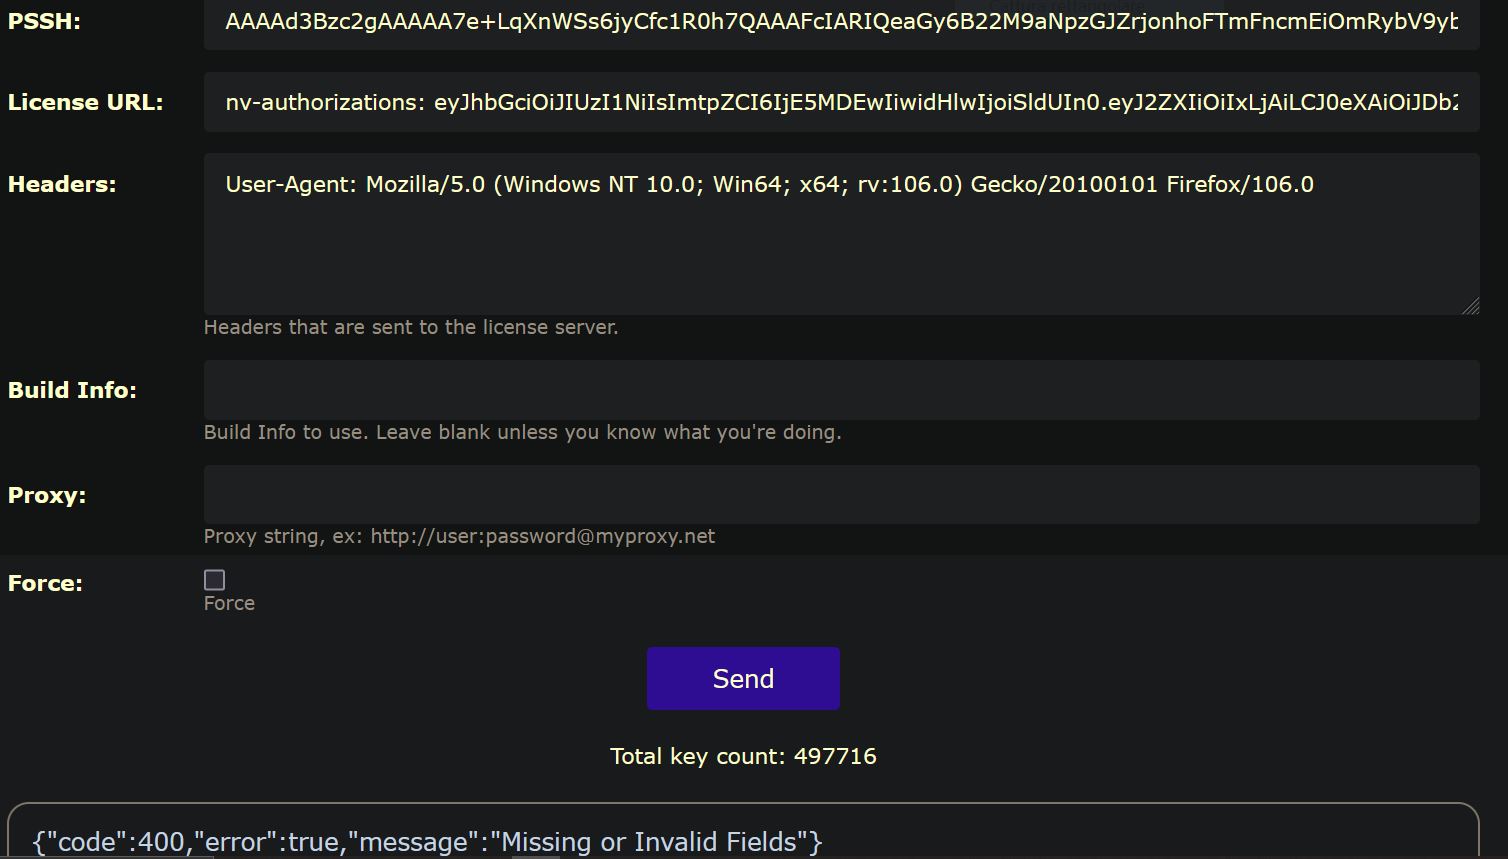Click the Total key count text

(743, 756)
